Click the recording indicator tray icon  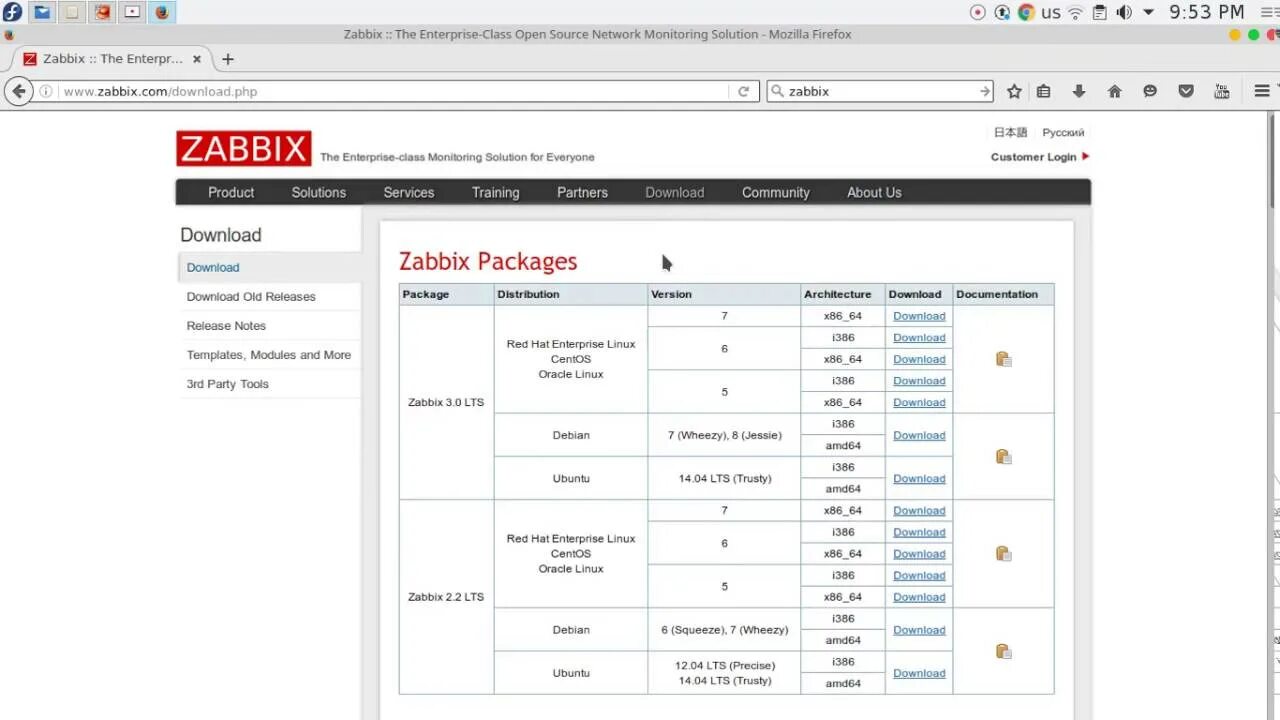[x=978, y=12]
